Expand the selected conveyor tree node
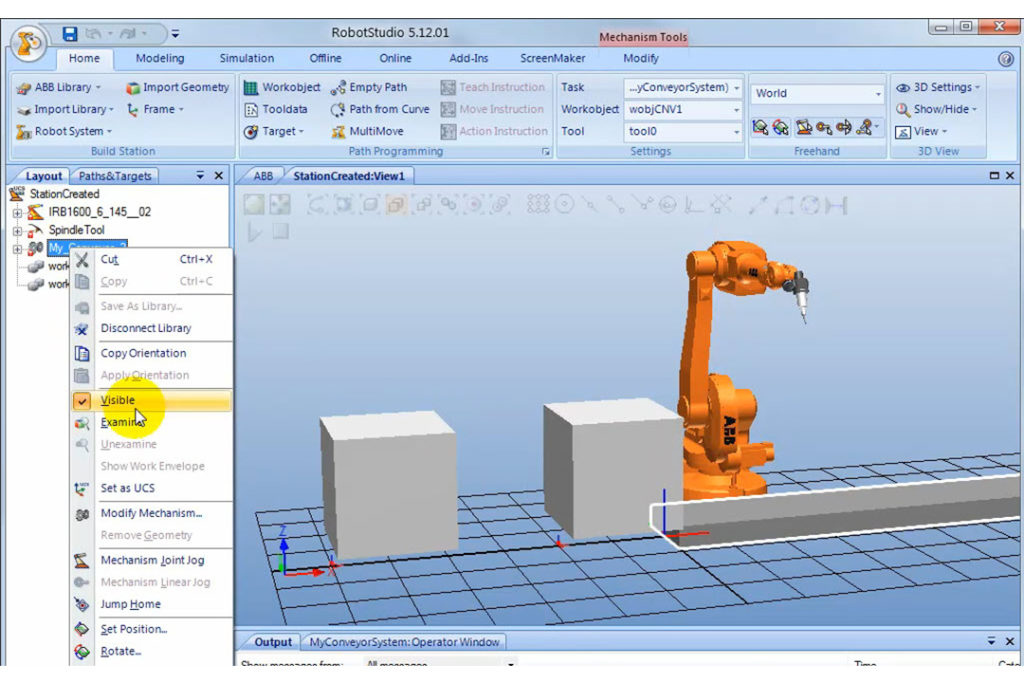1024x683 pixels. [x=17, y=249]
